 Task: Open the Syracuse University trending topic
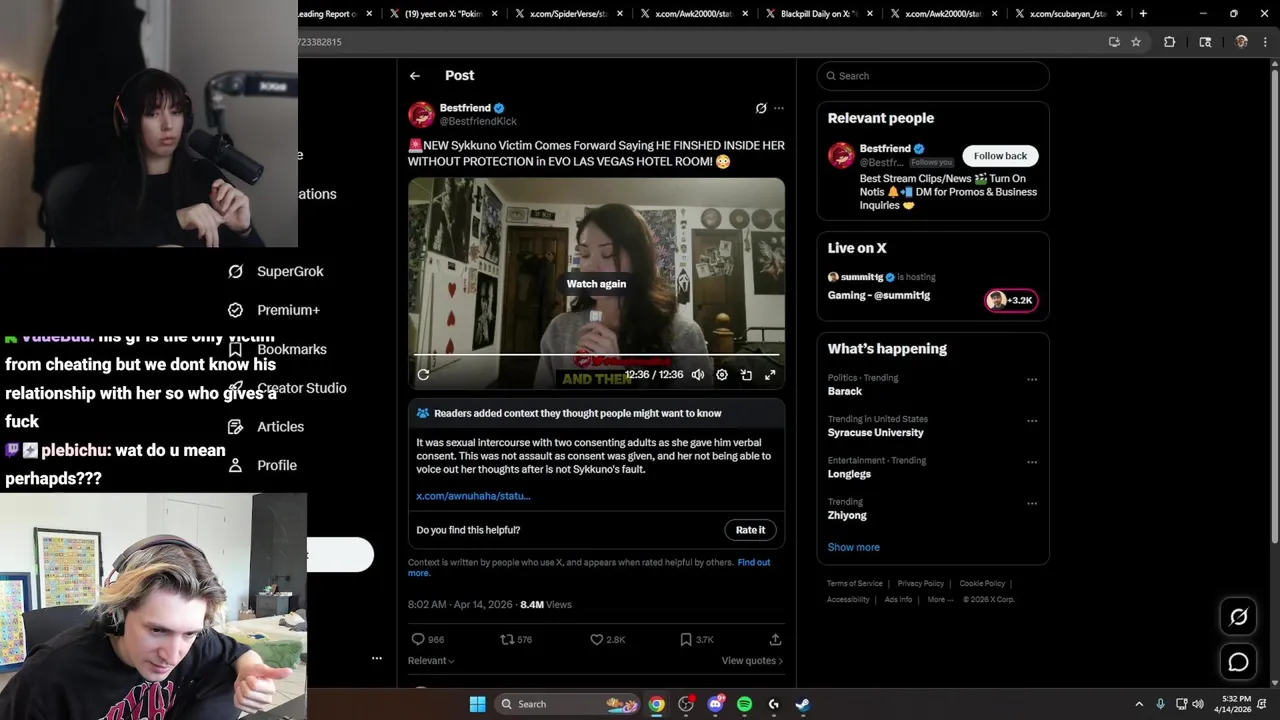point(876,433)
